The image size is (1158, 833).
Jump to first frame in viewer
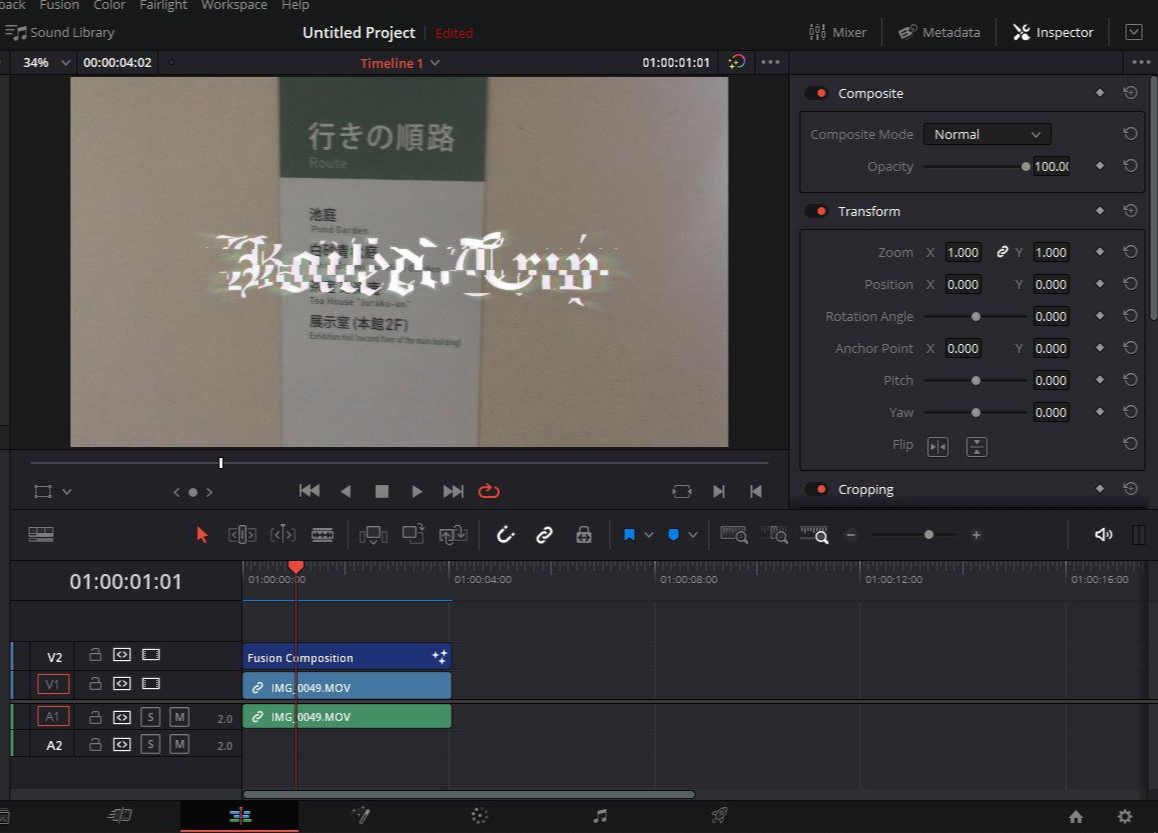[x=309, y=491]
